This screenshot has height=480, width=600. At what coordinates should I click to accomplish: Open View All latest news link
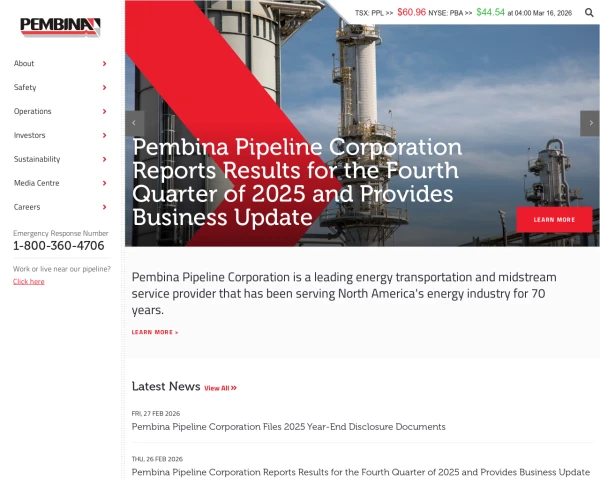[220, 388]
